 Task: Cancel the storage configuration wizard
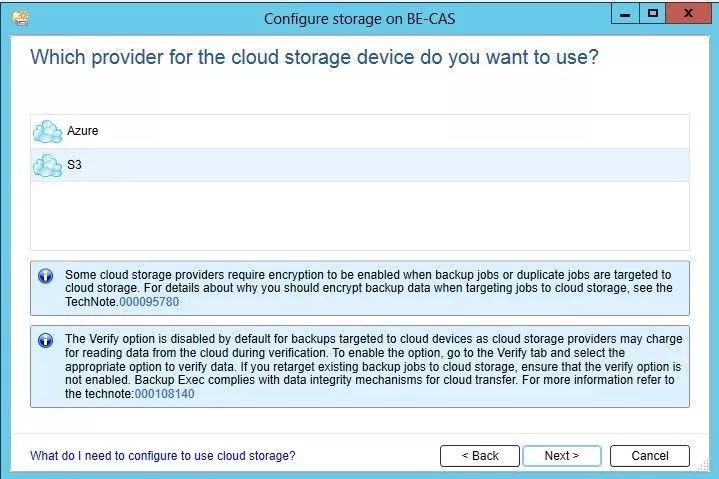pyautogui.click(x=650, y=456)
